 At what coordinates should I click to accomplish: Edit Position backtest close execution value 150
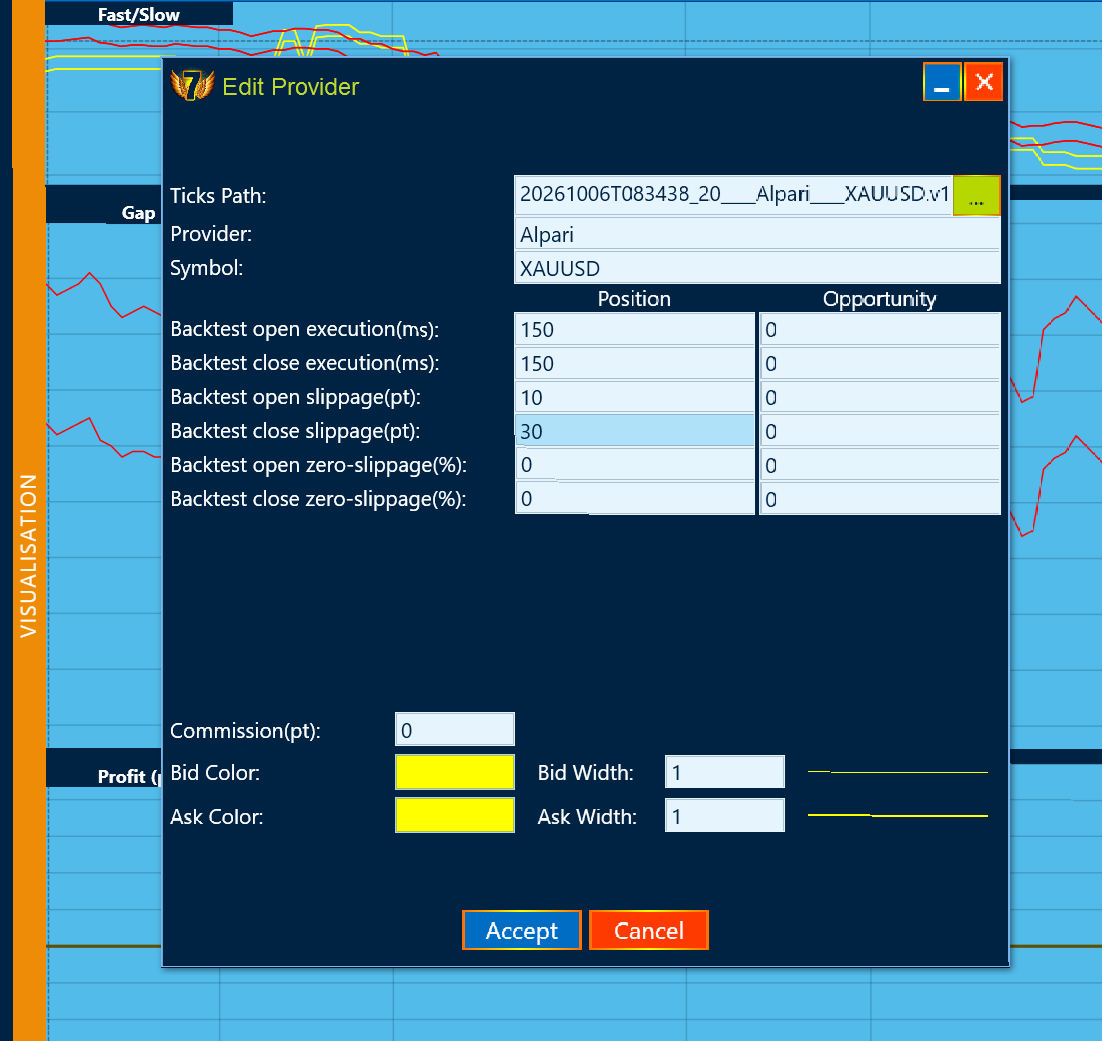point(634,363)
